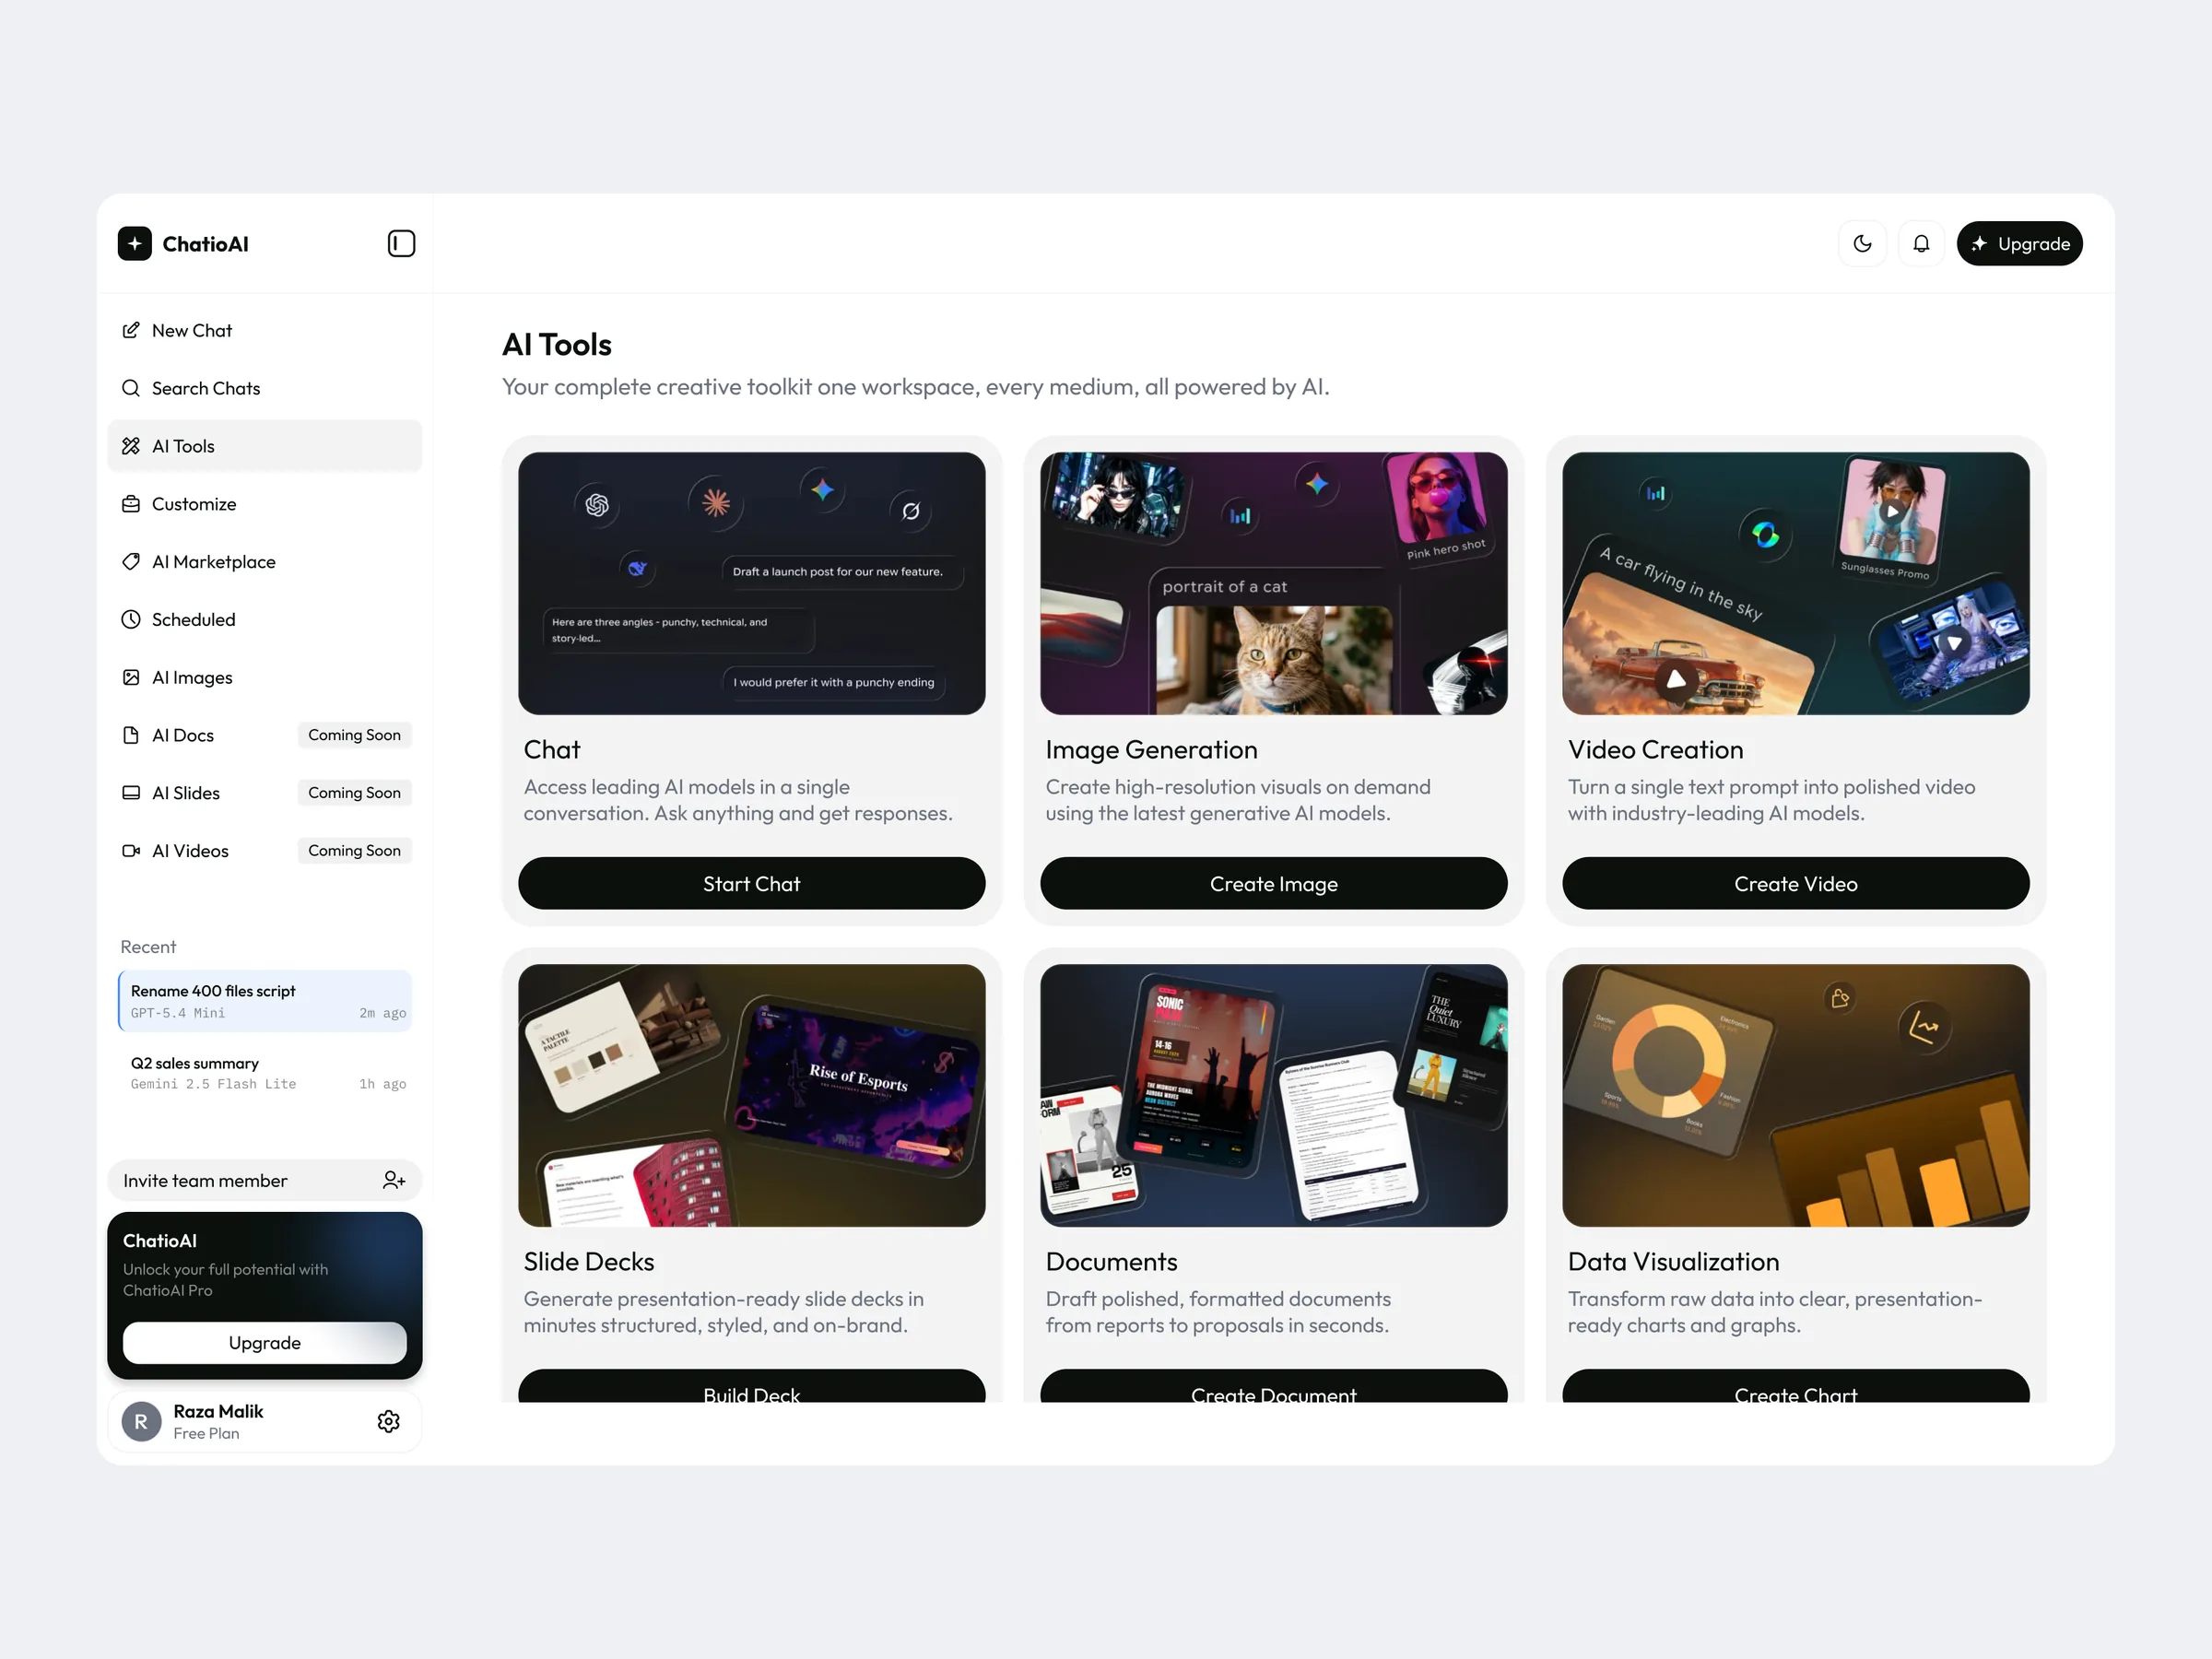Click the Chat card preview image

tap(752, 584)
